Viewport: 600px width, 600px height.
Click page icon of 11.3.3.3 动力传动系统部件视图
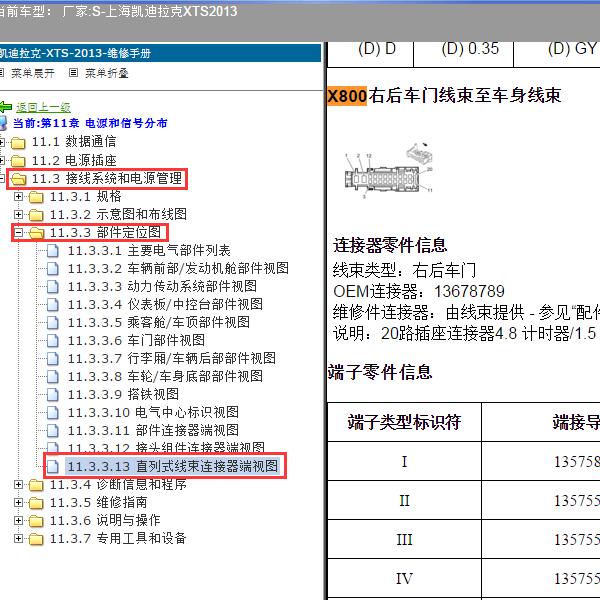point(53,287)
